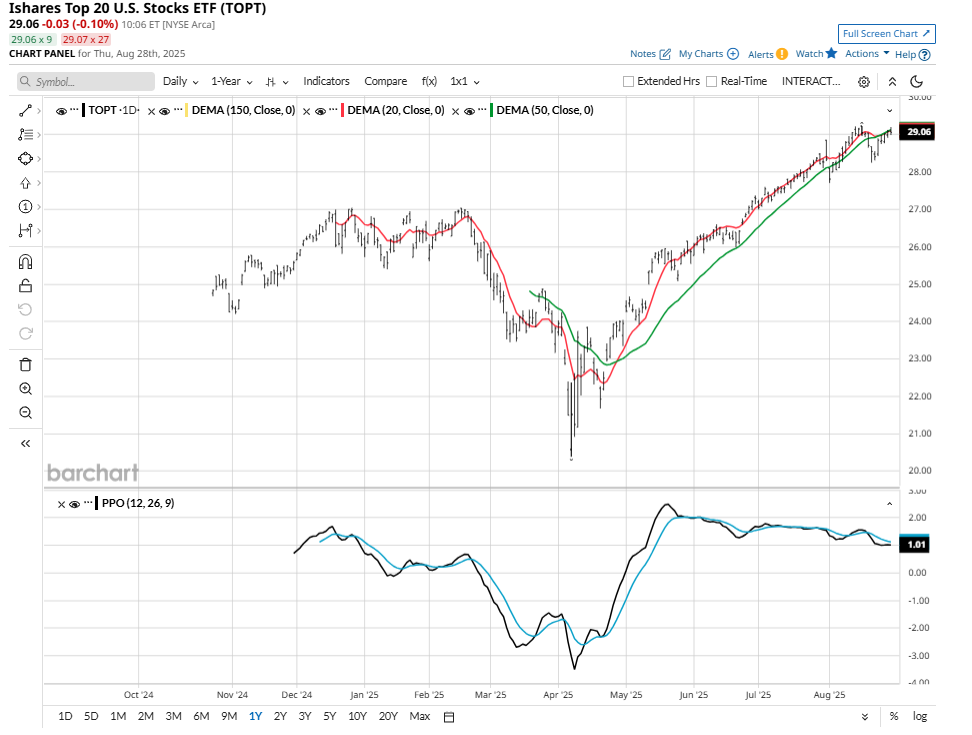972x735 pixels.
Task: Remove the DEMA (50, Close, 0) indicator
Action: tap(456, 112)
